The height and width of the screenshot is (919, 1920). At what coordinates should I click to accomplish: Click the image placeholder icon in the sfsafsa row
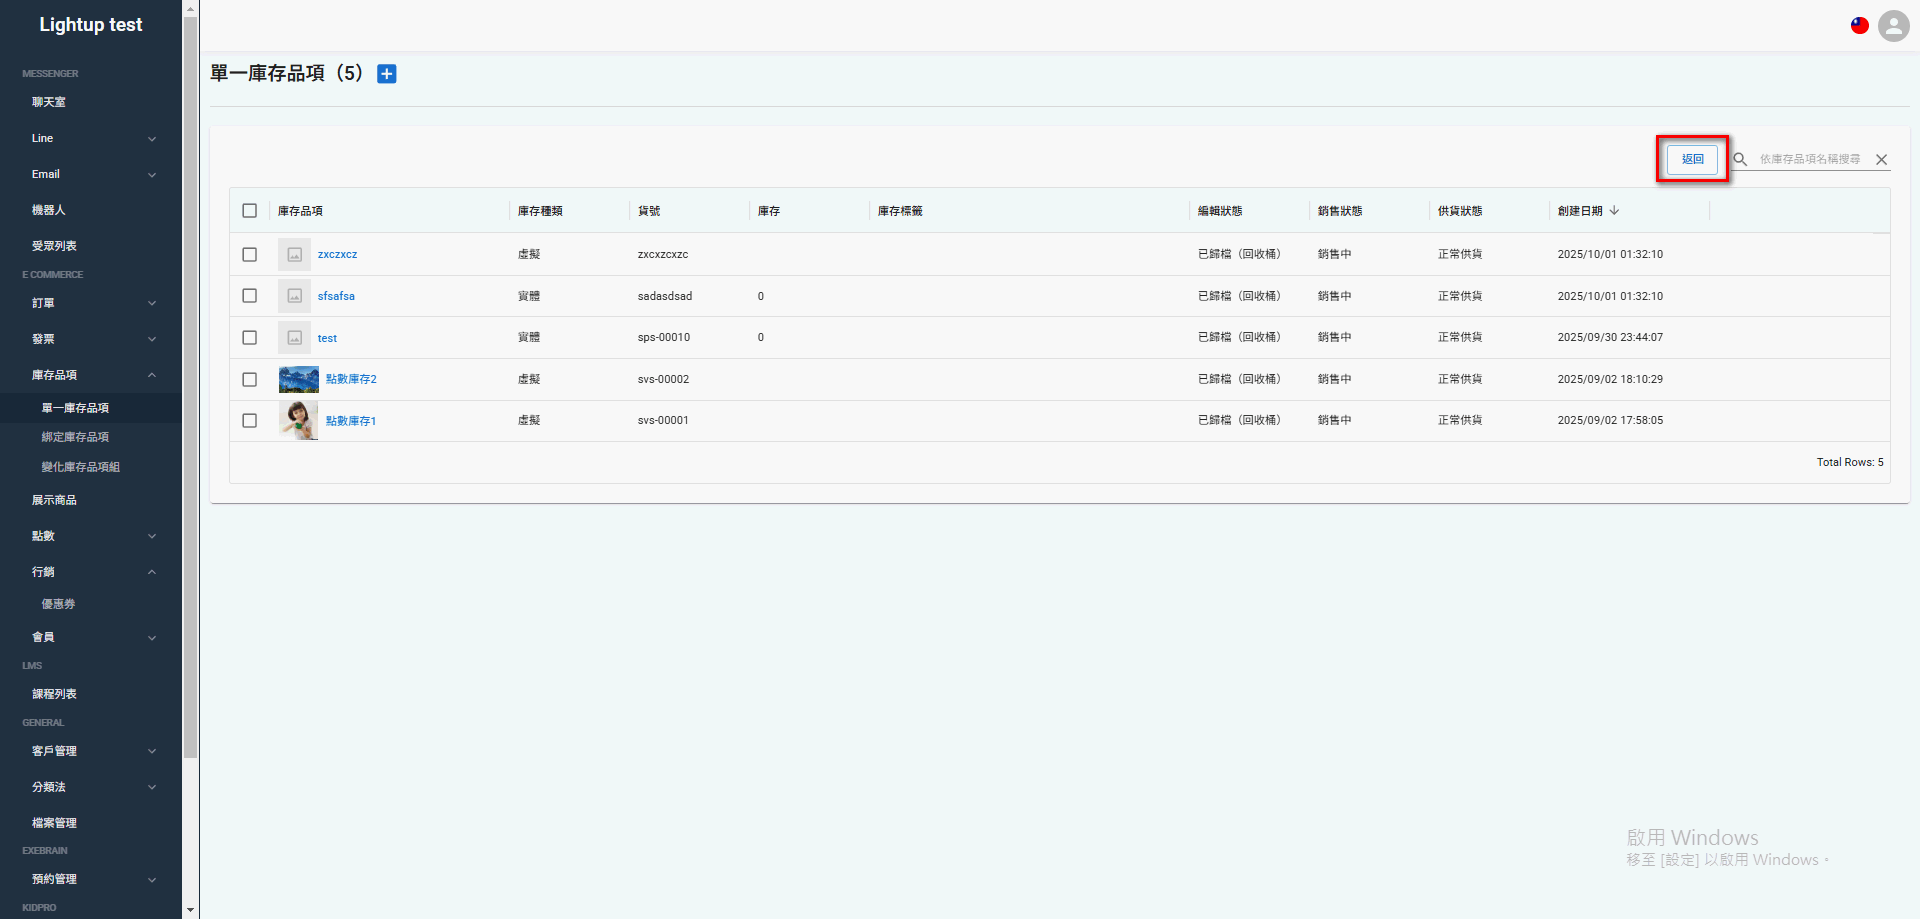pos(294,295)
